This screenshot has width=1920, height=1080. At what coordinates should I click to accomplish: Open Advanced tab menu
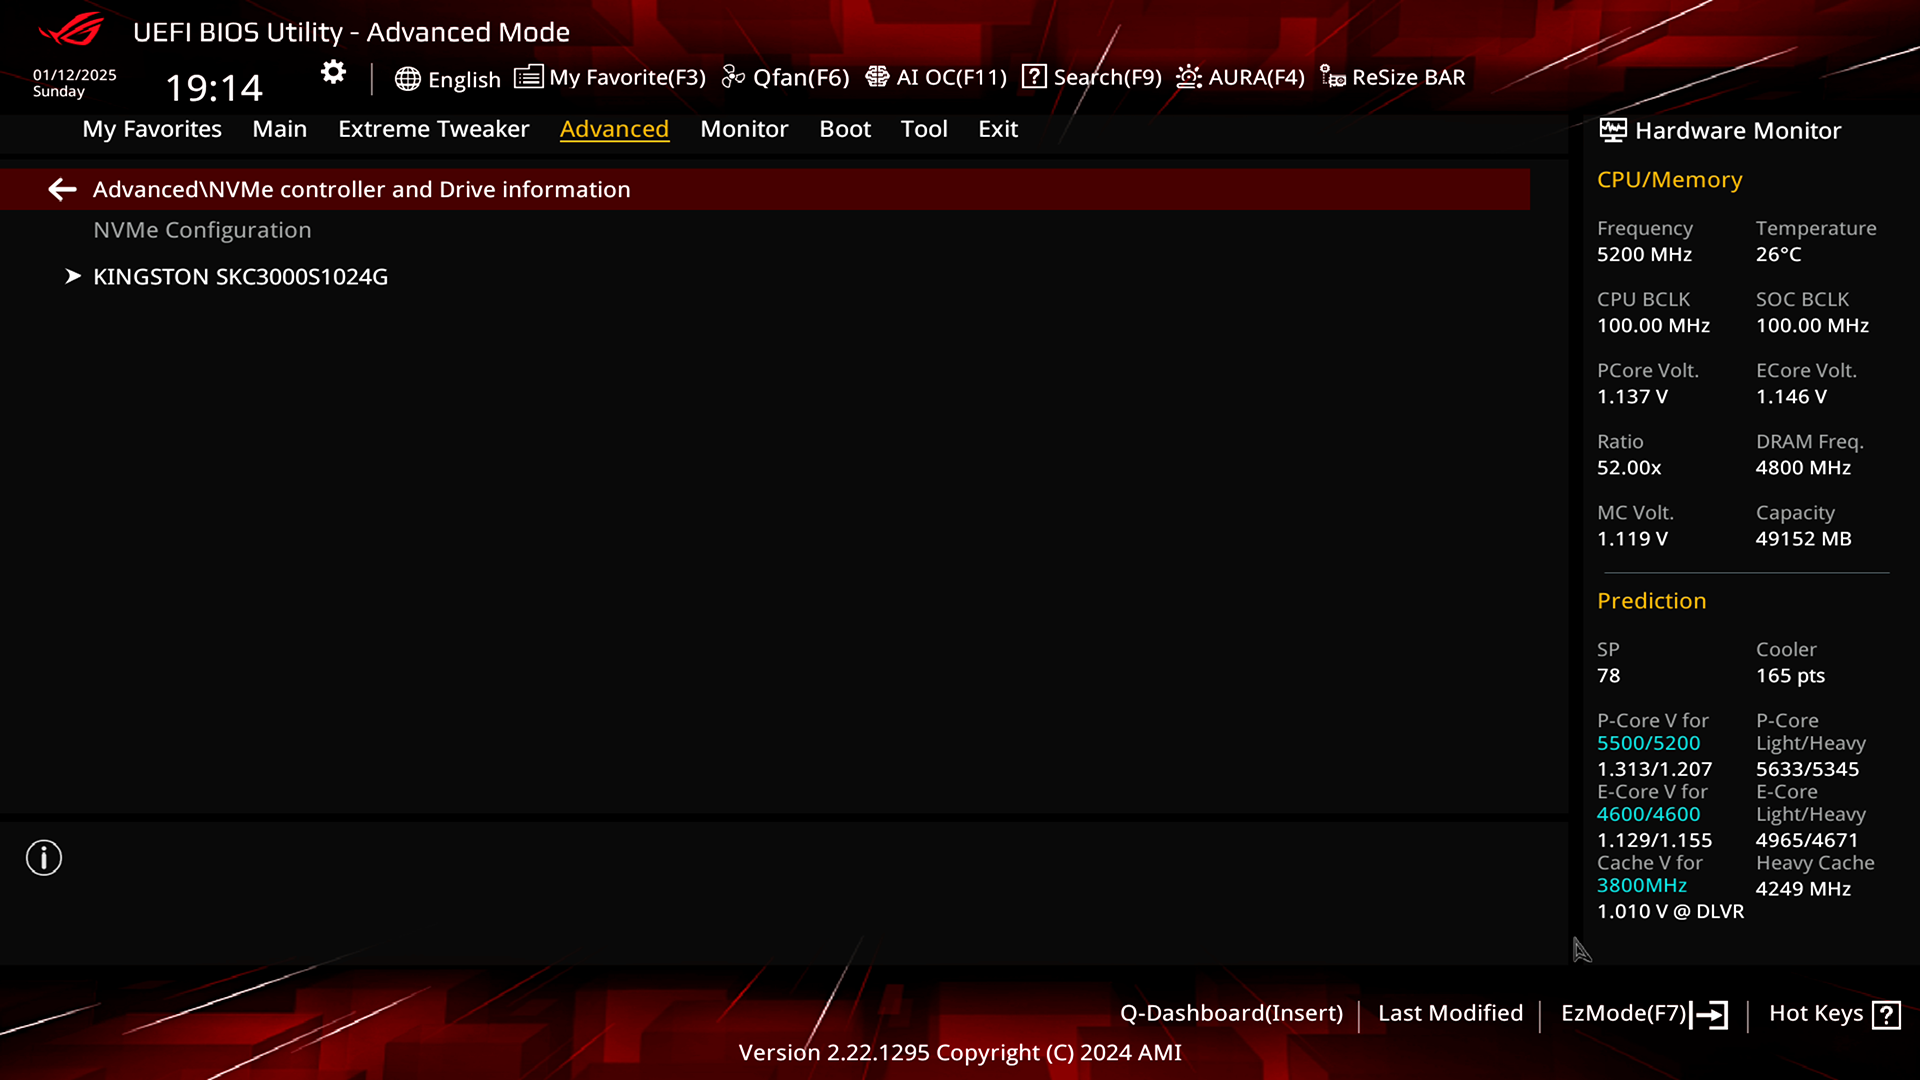click(x=613, y=128)
